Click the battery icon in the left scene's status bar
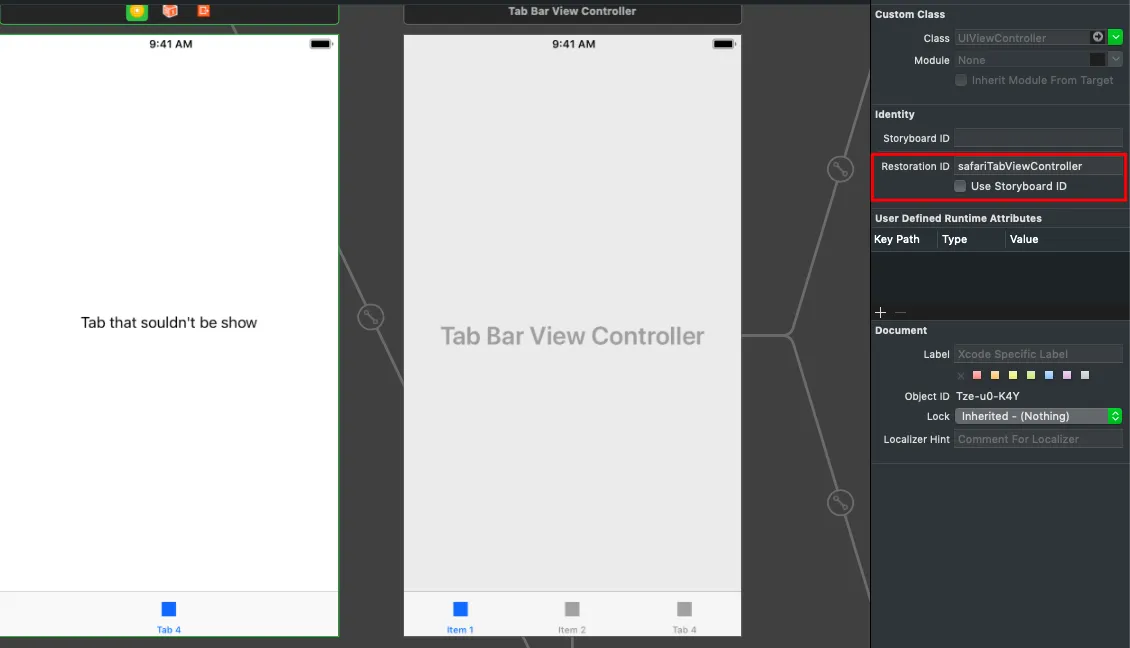 pos(321,44)
